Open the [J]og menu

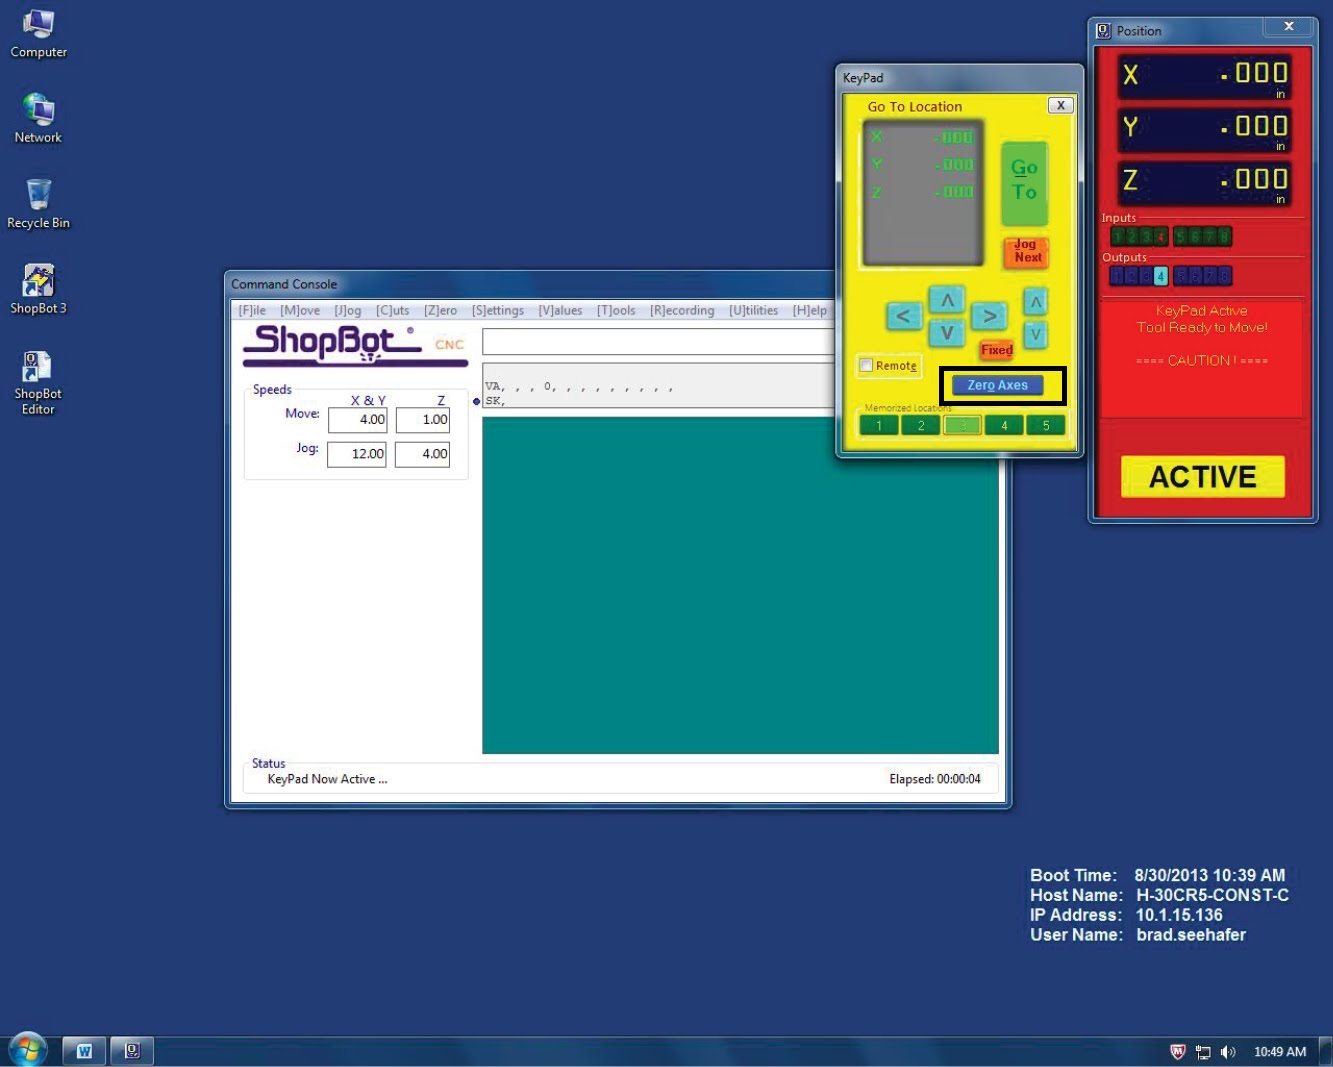click(347, 311)
